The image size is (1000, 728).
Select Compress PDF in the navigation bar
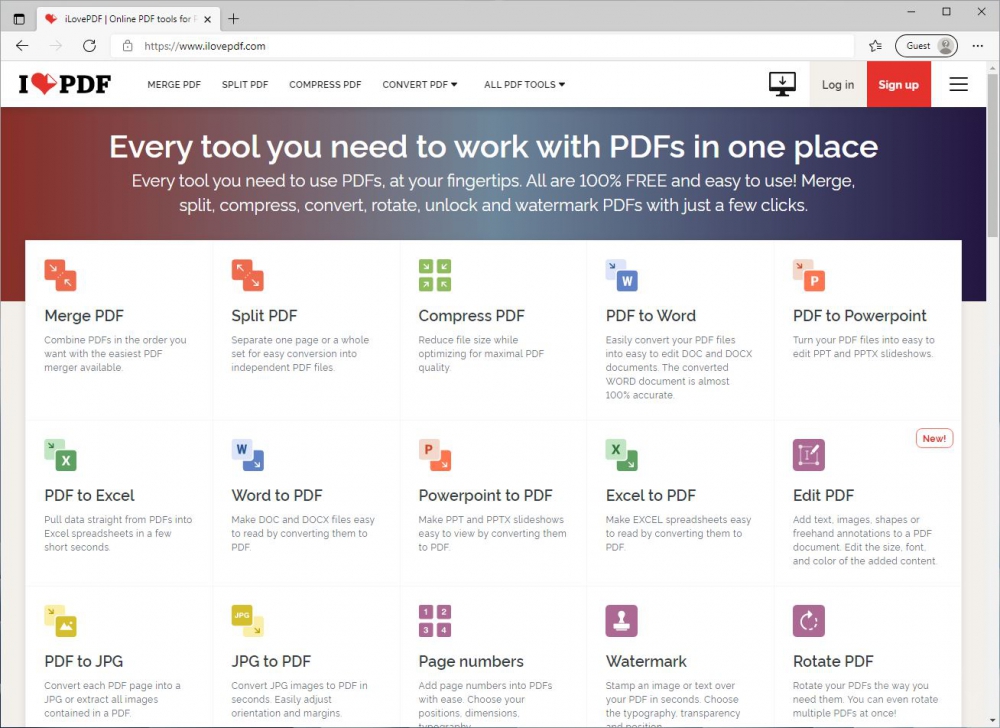[x=325, y=84]
